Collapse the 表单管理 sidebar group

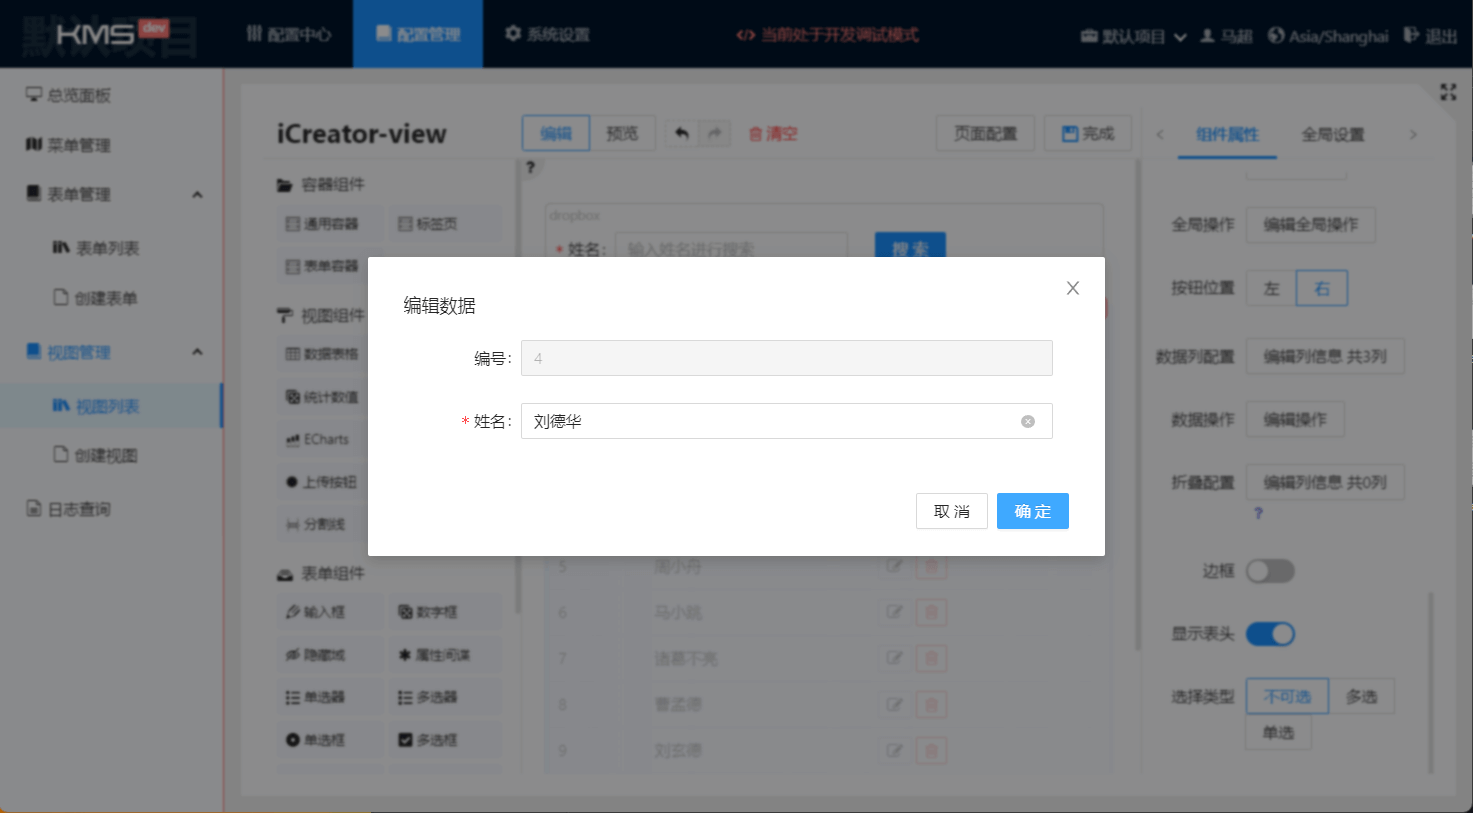pyautogui.click(x=197, y=194)
